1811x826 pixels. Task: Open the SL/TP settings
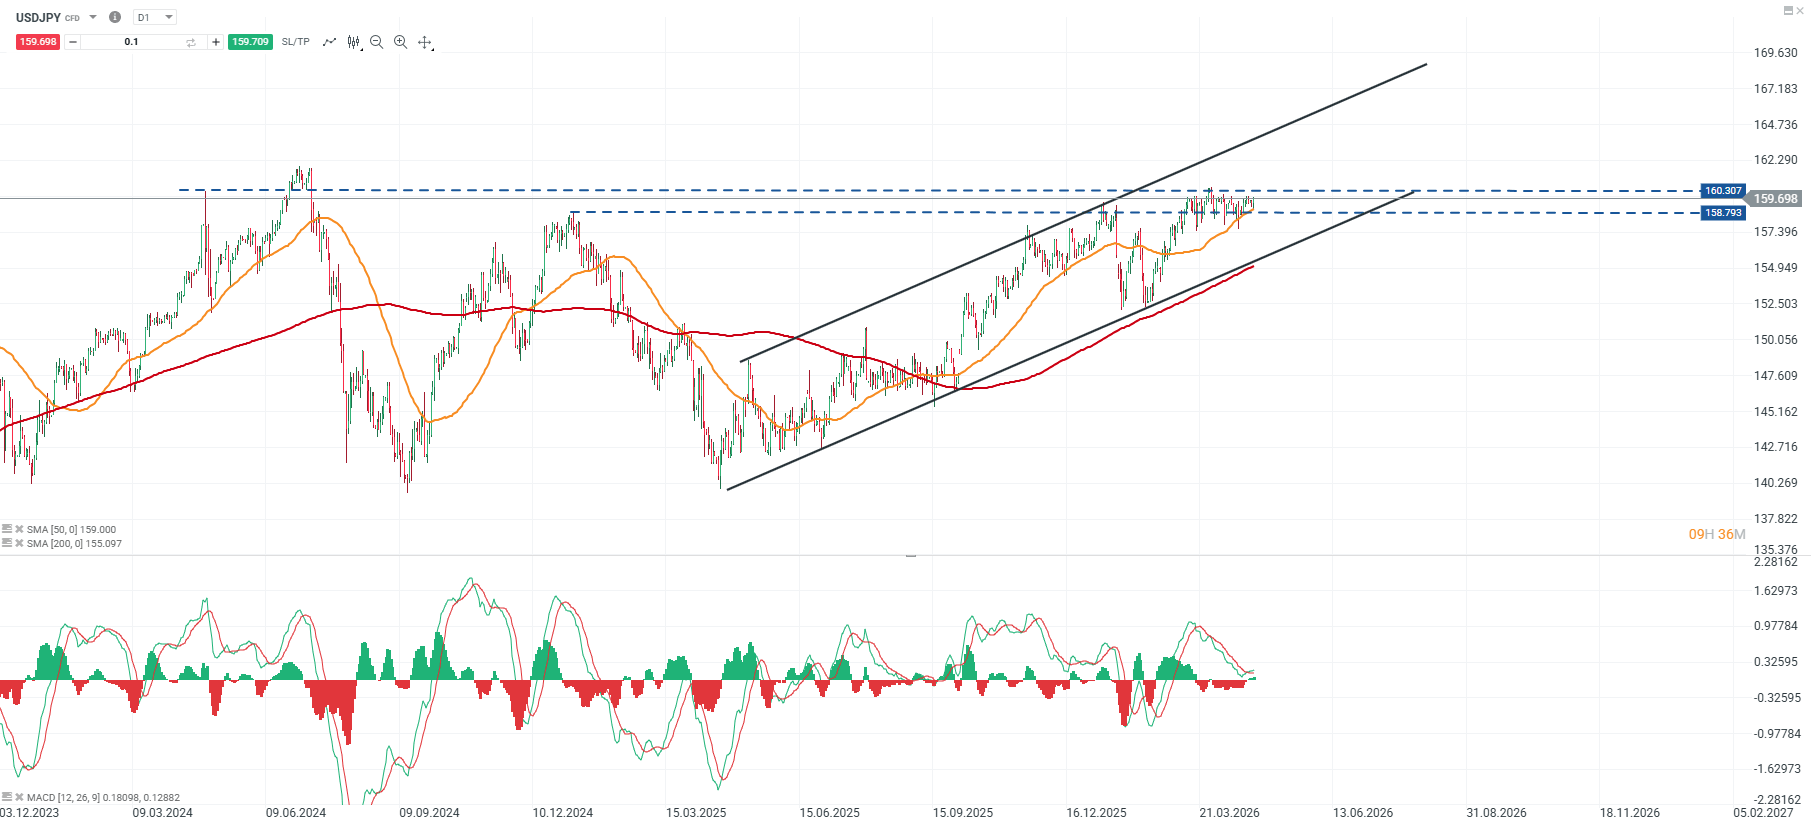(295, 42)
